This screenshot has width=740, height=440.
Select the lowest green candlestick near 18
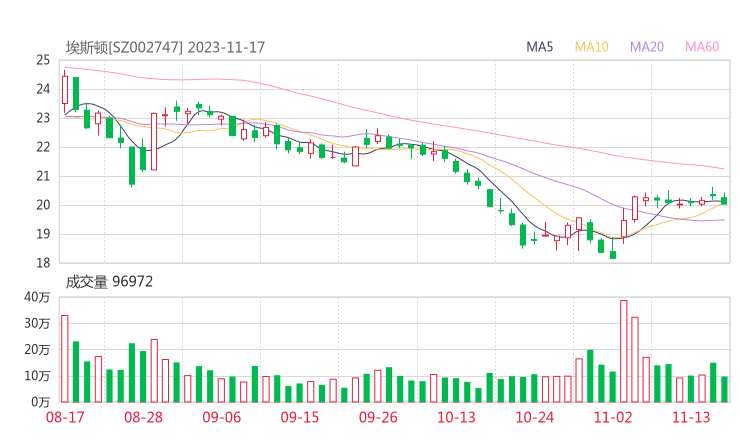(x=613, y=249)
